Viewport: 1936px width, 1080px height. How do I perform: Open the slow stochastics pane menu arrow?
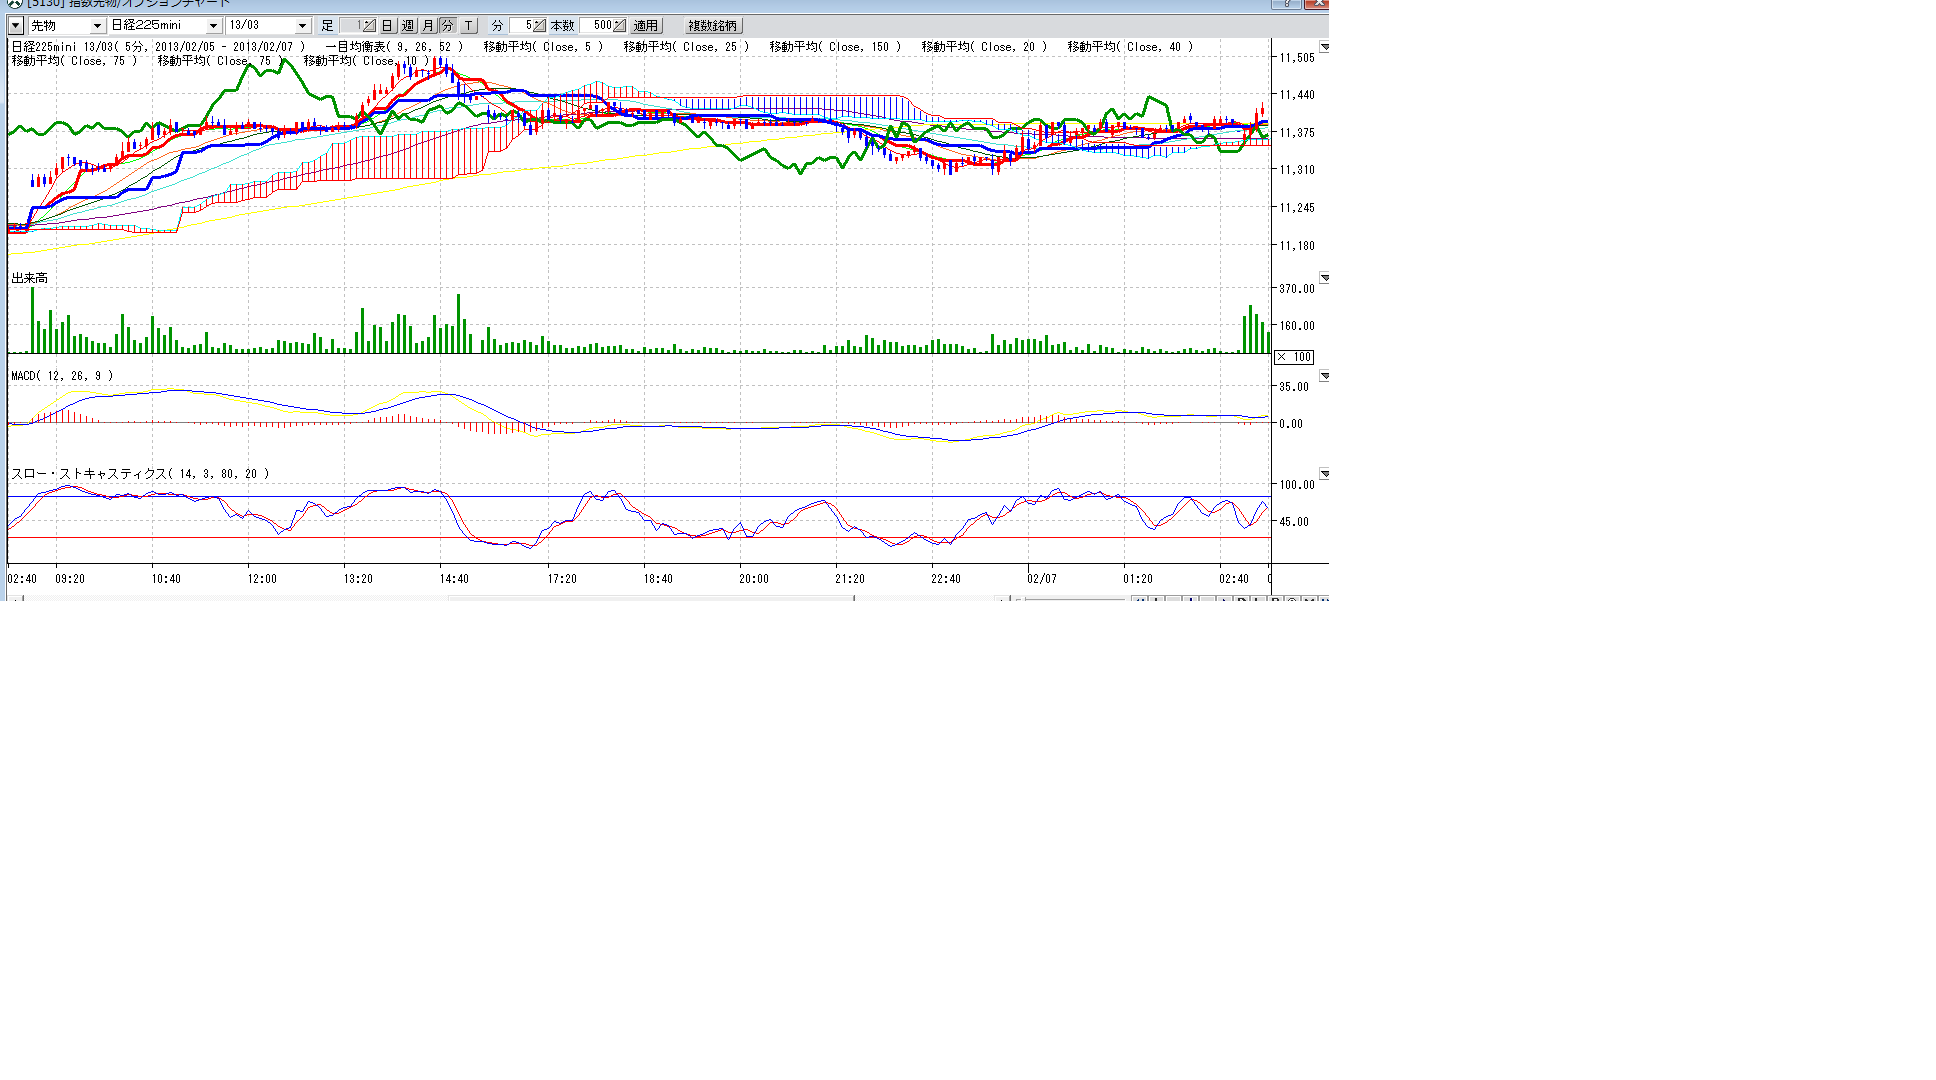pos(1324,474)
